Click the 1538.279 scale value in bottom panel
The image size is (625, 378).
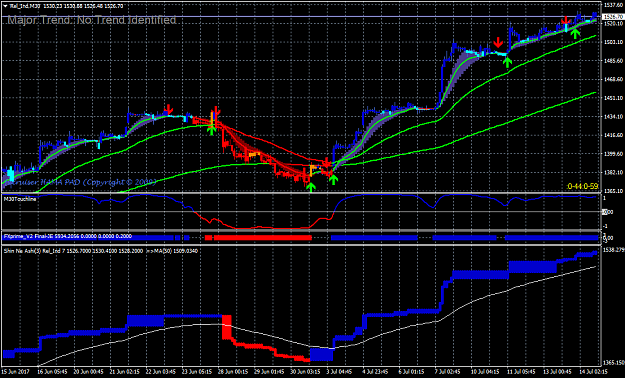(x=614, y=250)
